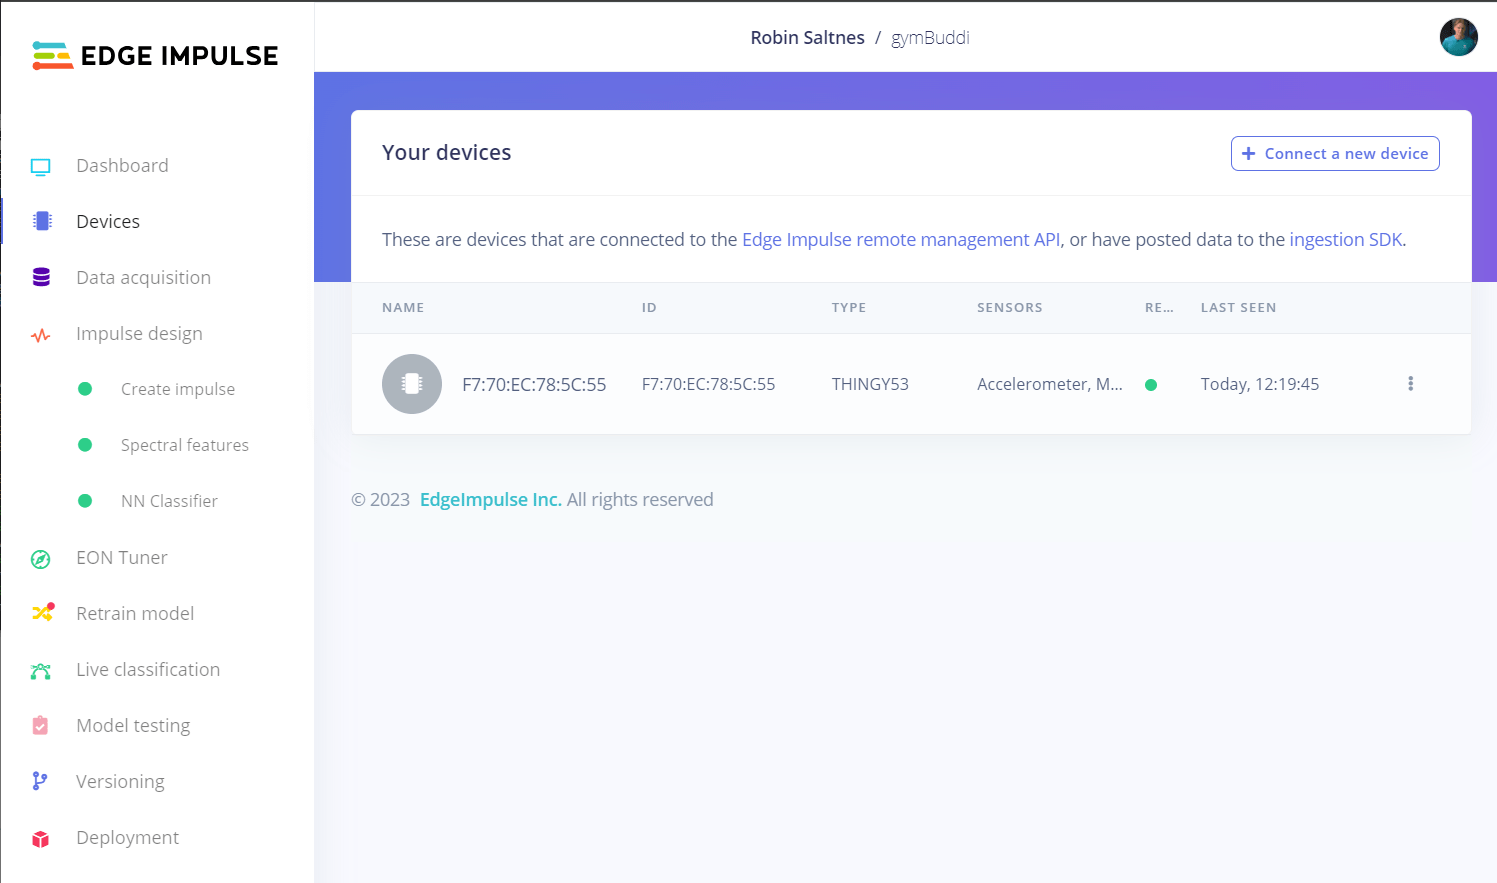
Task: Open the ingestion SDK link
Action: coord(1345,239)
